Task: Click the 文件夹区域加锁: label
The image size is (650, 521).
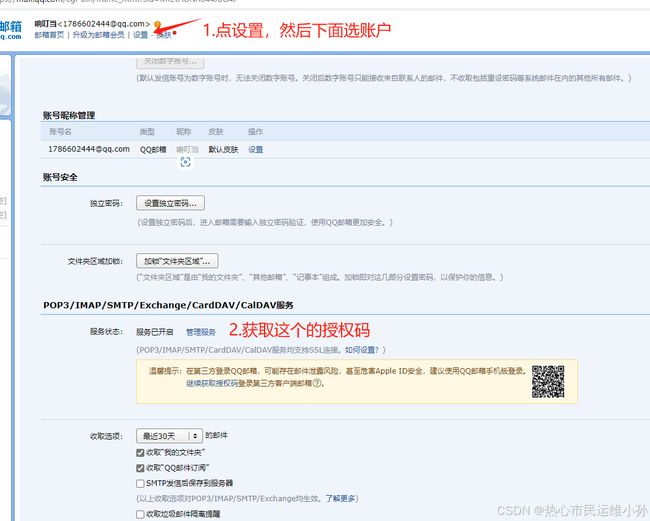Action: pyautogui.click(x=95, y=262)
